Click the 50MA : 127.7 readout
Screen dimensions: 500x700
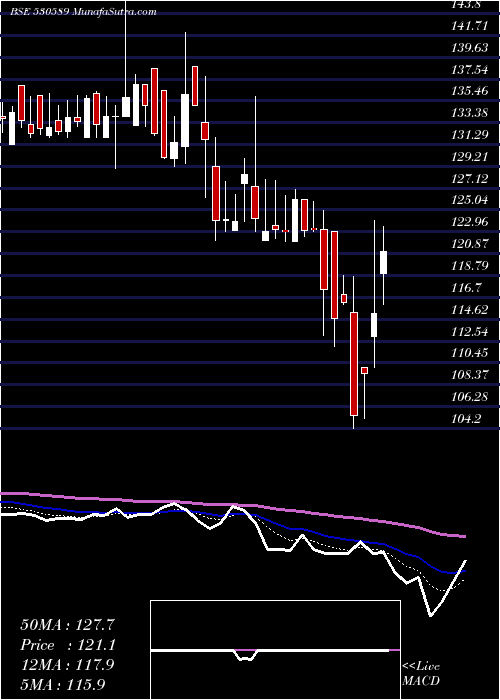pos(68,625)
